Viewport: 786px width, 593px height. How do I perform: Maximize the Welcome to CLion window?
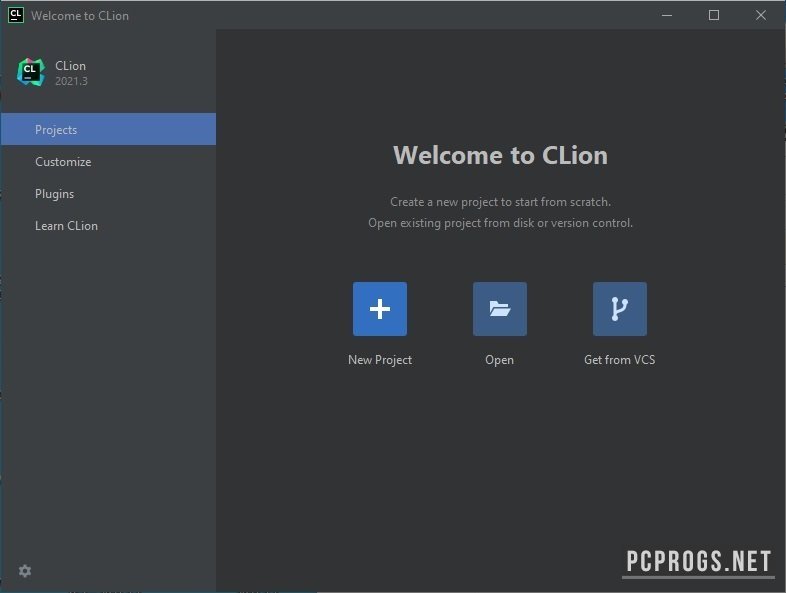pyautogui.click(x=714, y=15)
